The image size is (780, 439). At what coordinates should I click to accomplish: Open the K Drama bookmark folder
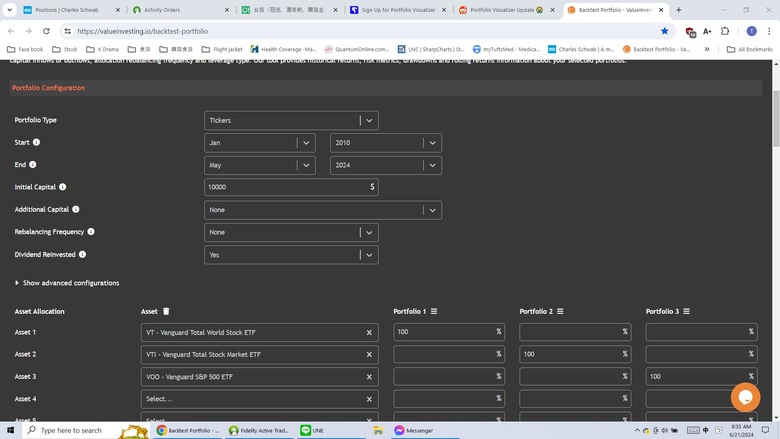(102, 49)
